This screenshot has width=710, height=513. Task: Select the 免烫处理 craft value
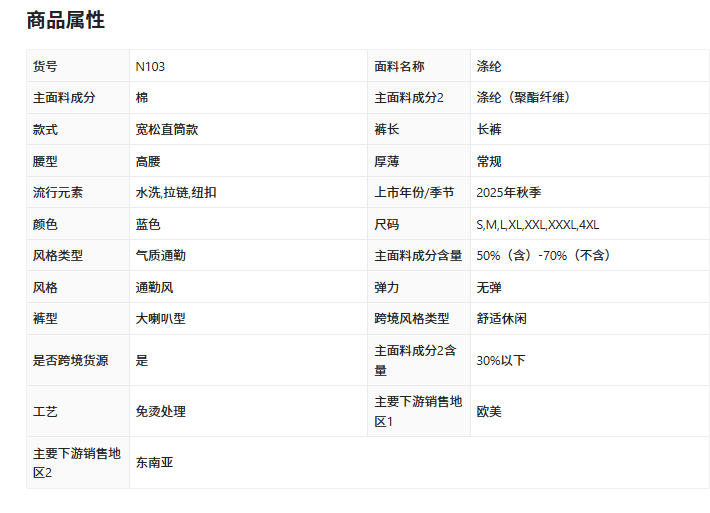point(160,411)
